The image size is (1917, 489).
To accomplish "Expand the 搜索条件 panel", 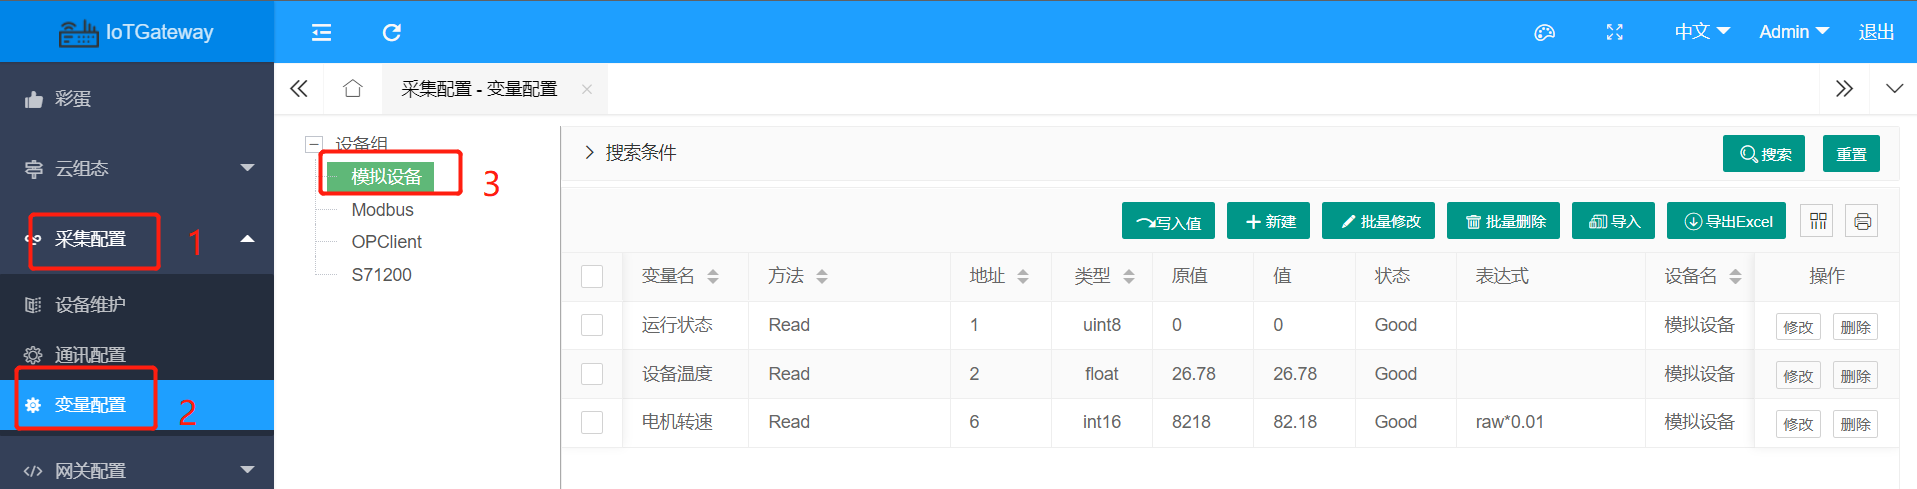I will (630, 152).
